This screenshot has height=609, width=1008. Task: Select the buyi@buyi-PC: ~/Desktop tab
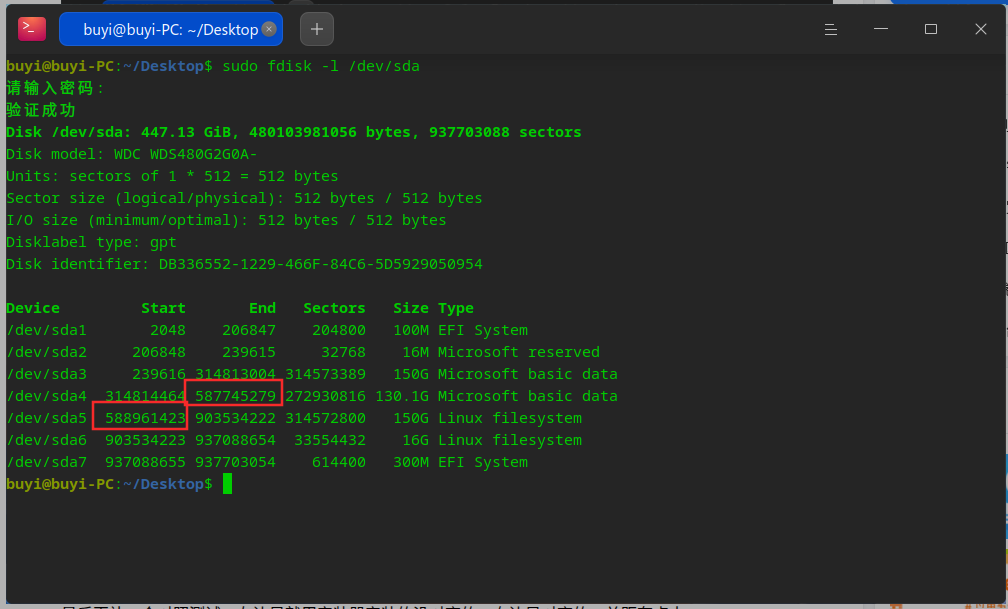(171, 29)
